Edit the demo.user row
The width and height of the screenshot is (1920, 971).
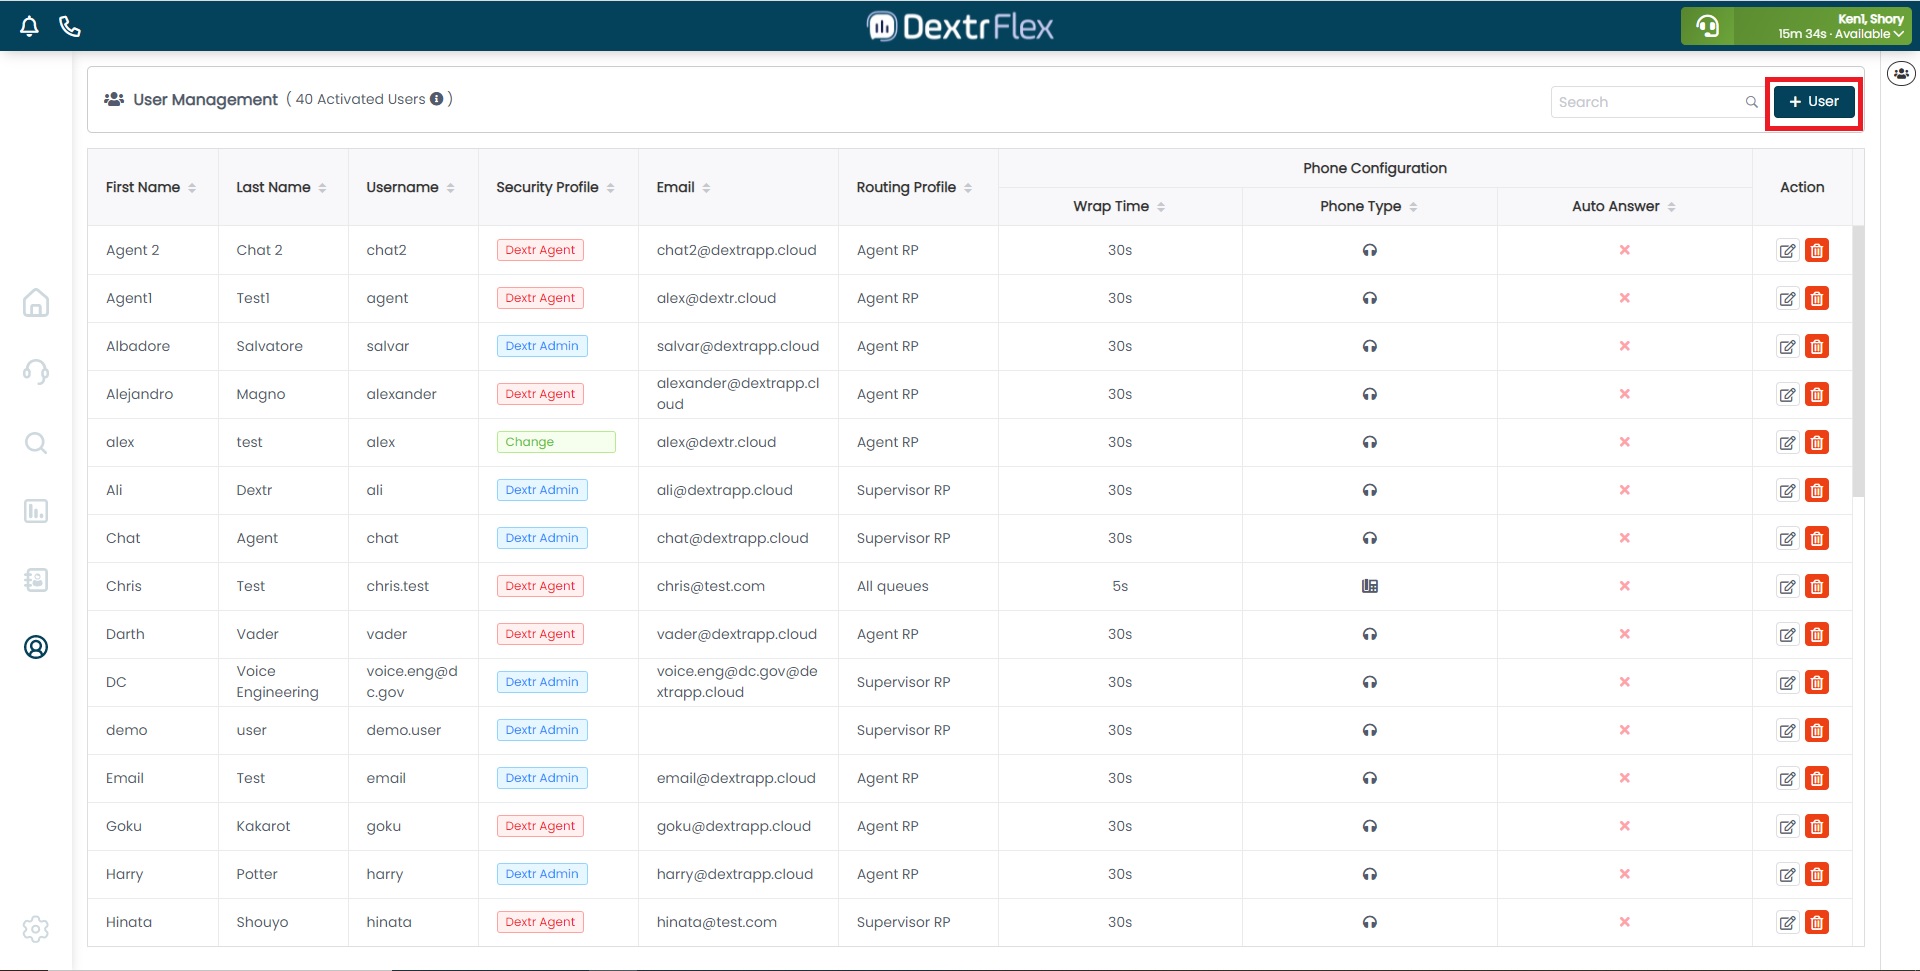tap(1787, 731)
